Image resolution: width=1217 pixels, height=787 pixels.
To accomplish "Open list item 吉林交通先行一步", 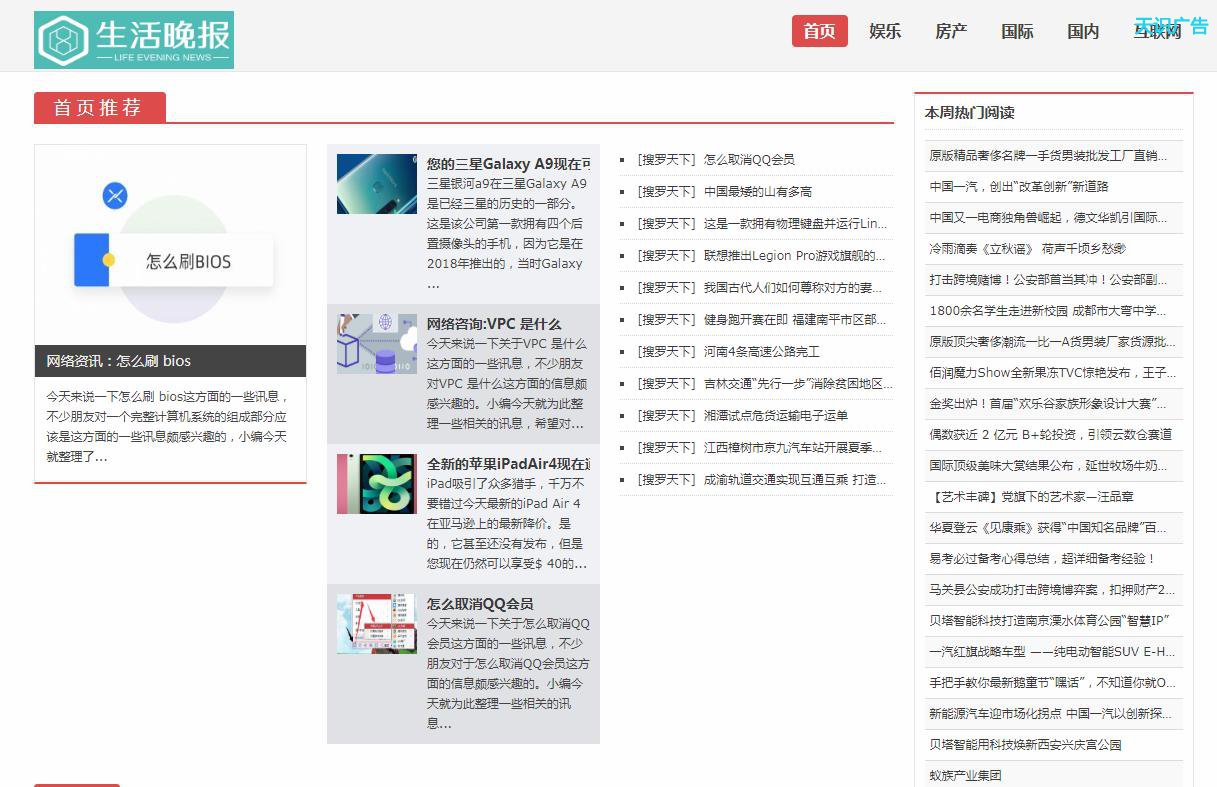I will pyautogui.click(x=798, y=383).
